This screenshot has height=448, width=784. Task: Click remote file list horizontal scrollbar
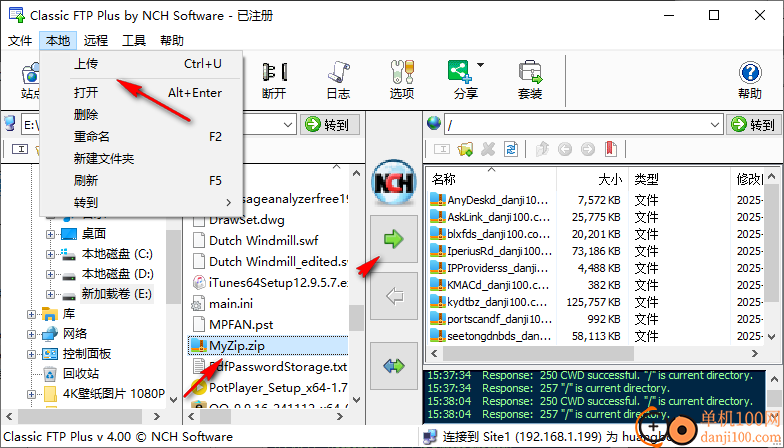(x=594, y=354)
